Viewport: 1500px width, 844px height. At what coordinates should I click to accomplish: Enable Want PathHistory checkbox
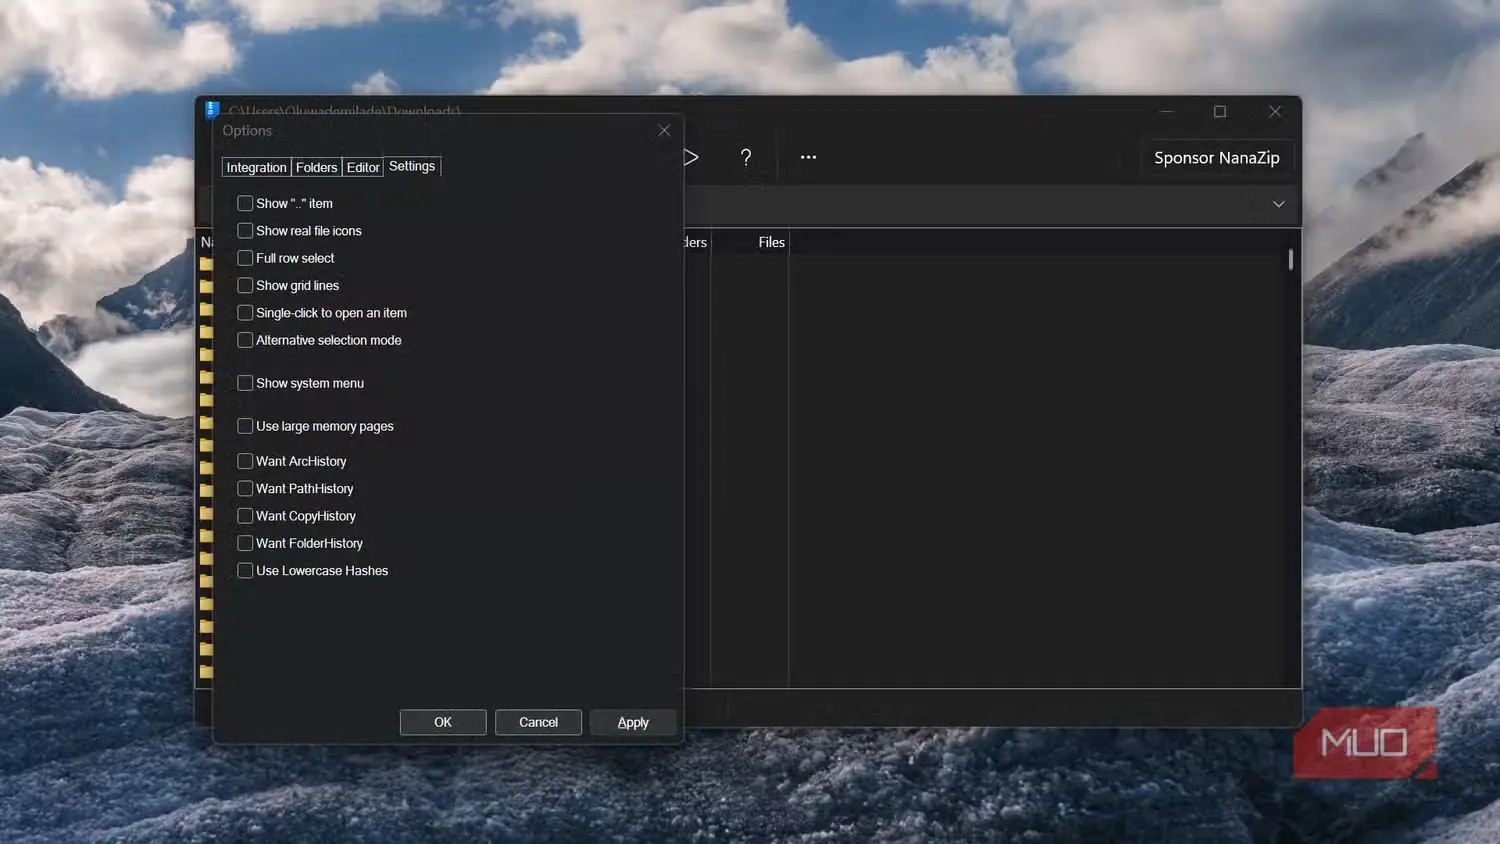pyautogui.click(x=245, y=489)
